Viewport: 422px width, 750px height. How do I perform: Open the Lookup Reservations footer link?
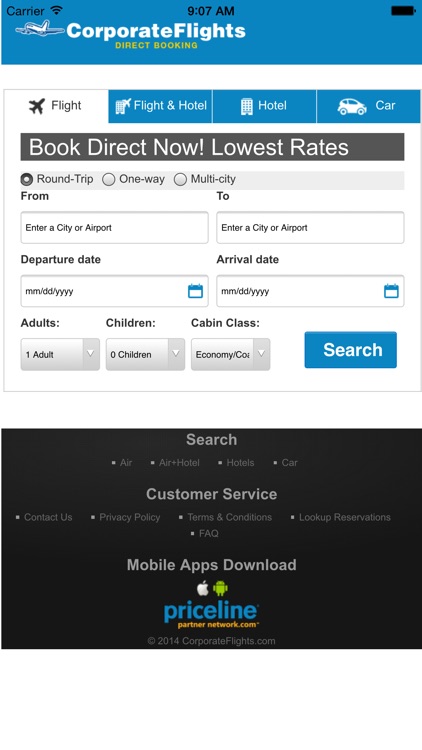pos(344,517)
